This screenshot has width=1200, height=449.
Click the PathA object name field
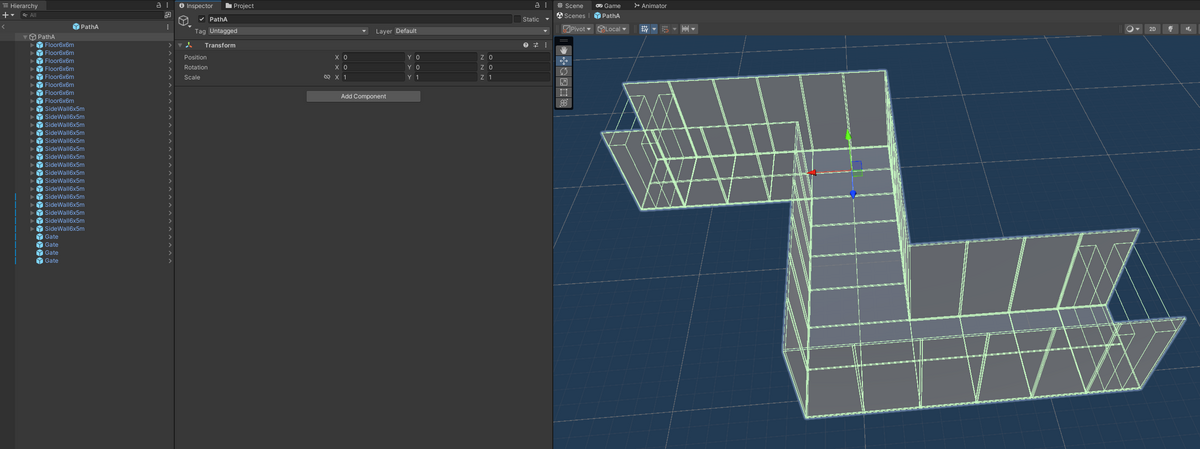point(358,19)
